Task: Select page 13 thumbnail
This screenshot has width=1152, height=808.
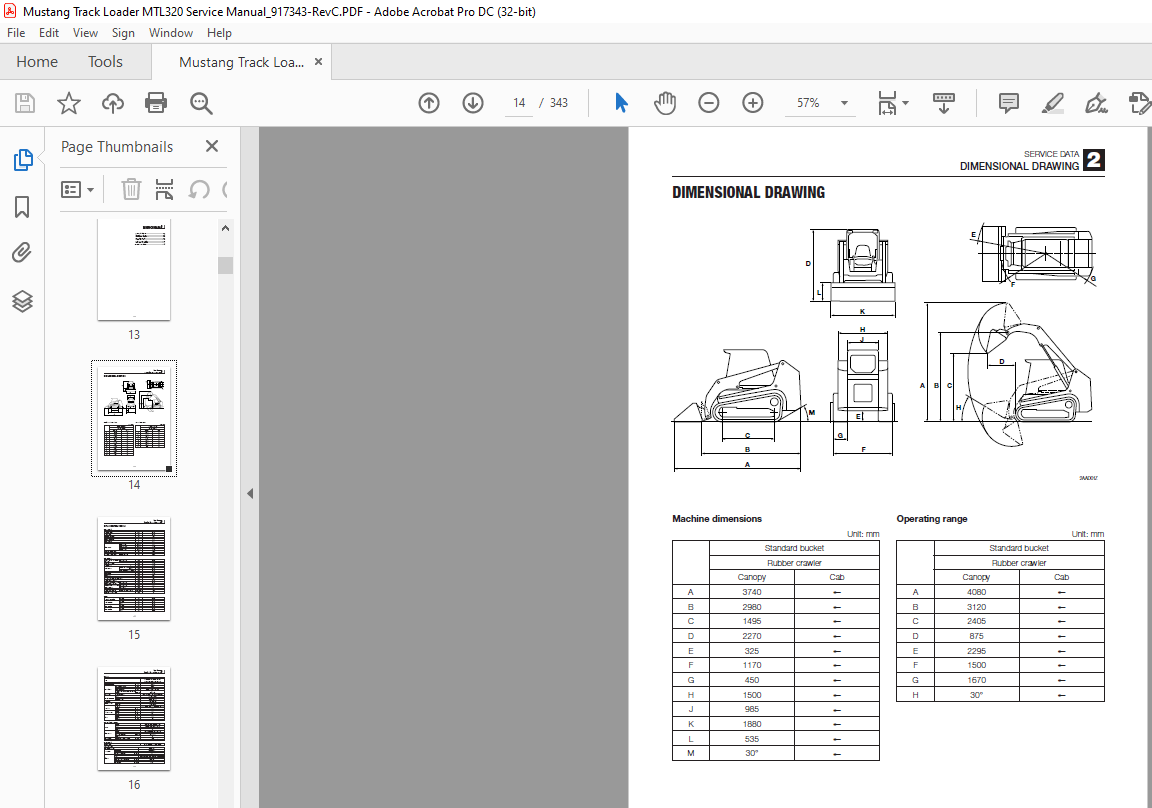Action: [134, 270]
